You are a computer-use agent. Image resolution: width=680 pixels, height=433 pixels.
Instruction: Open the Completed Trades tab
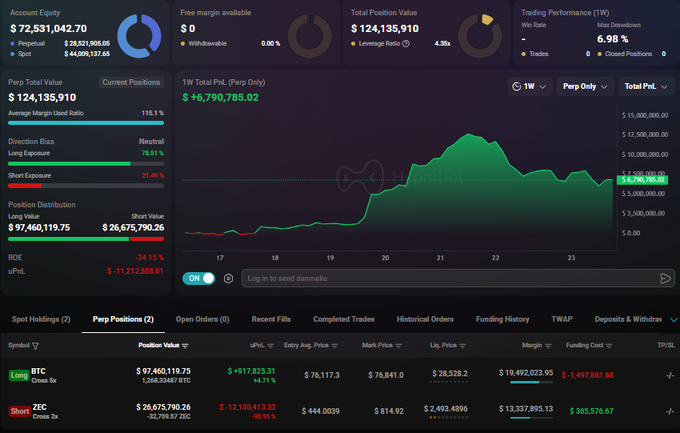coord(344,319)
